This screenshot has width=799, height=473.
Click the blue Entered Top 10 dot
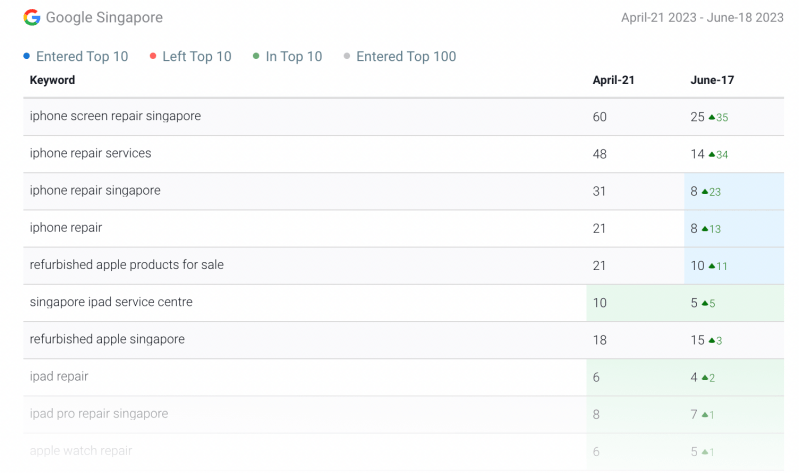(x=26, y=56)
